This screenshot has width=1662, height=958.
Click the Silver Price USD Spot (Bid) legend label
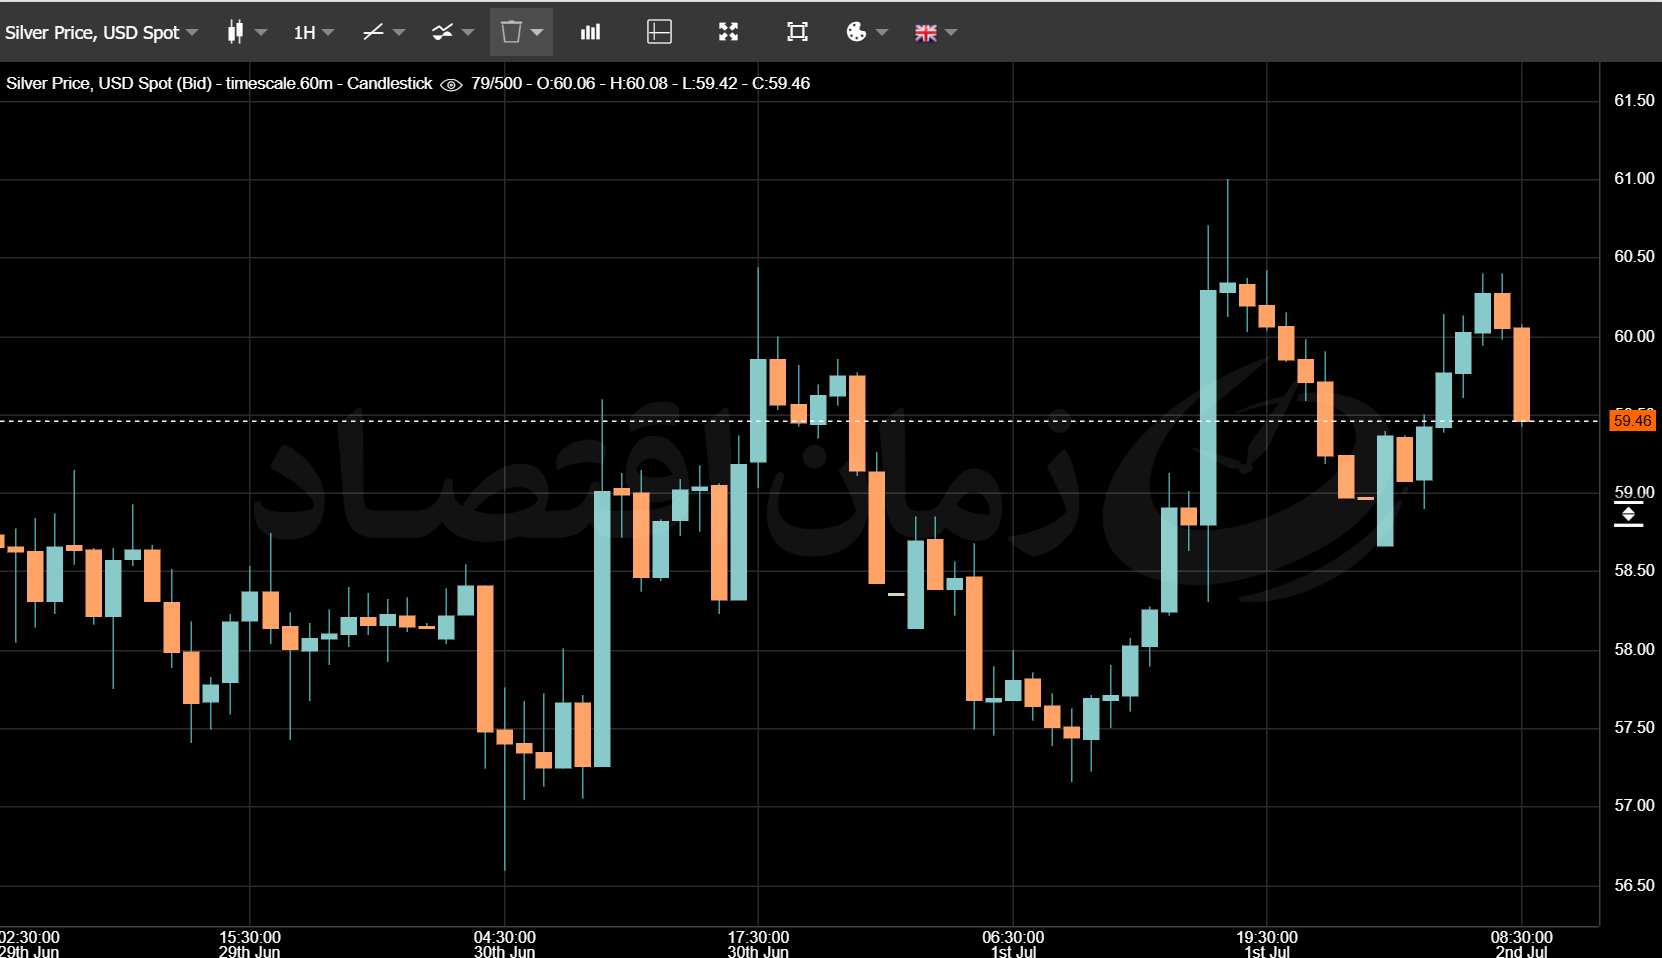tap(109, 83)
